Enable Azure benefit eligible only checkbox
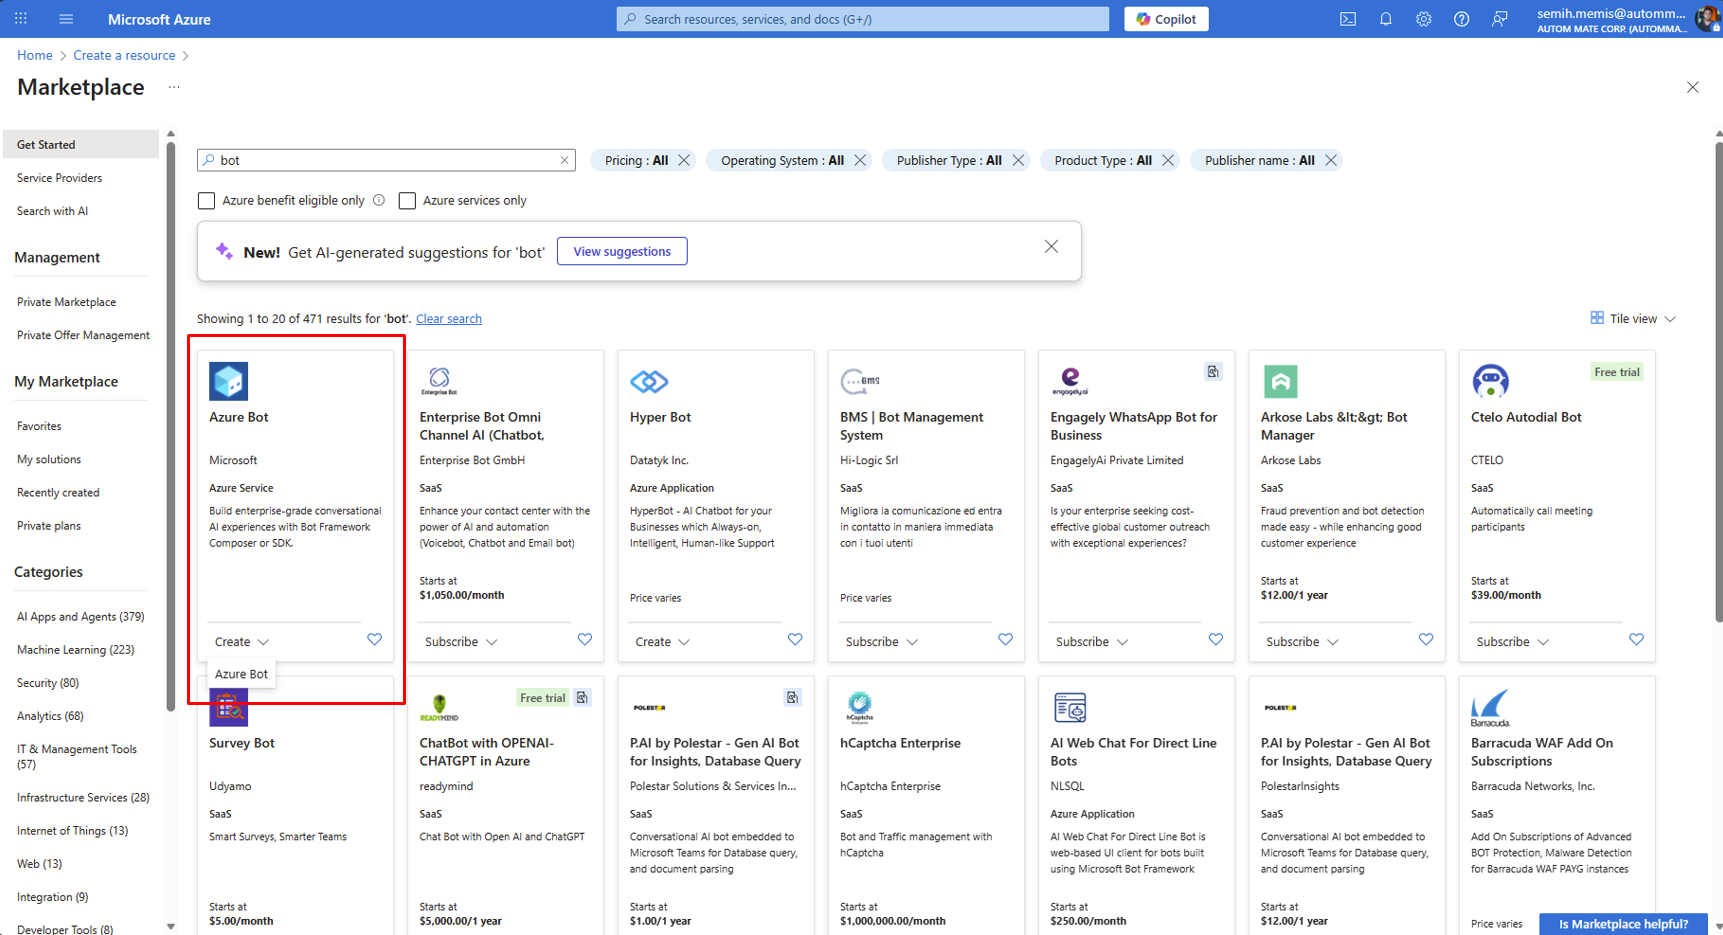The image size is (1723, 935). pos(207,201)
